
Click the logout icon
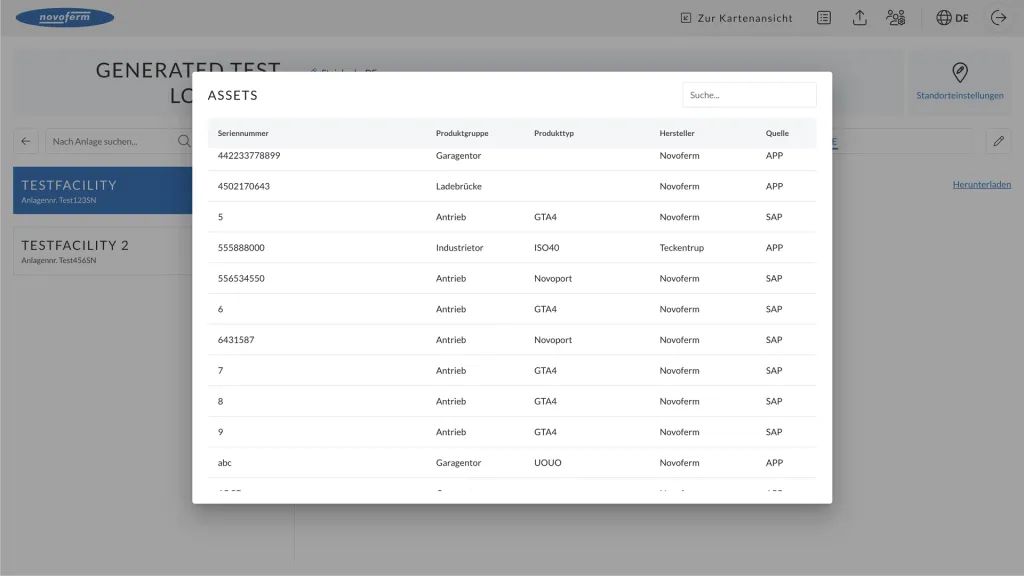coord(999,18)
